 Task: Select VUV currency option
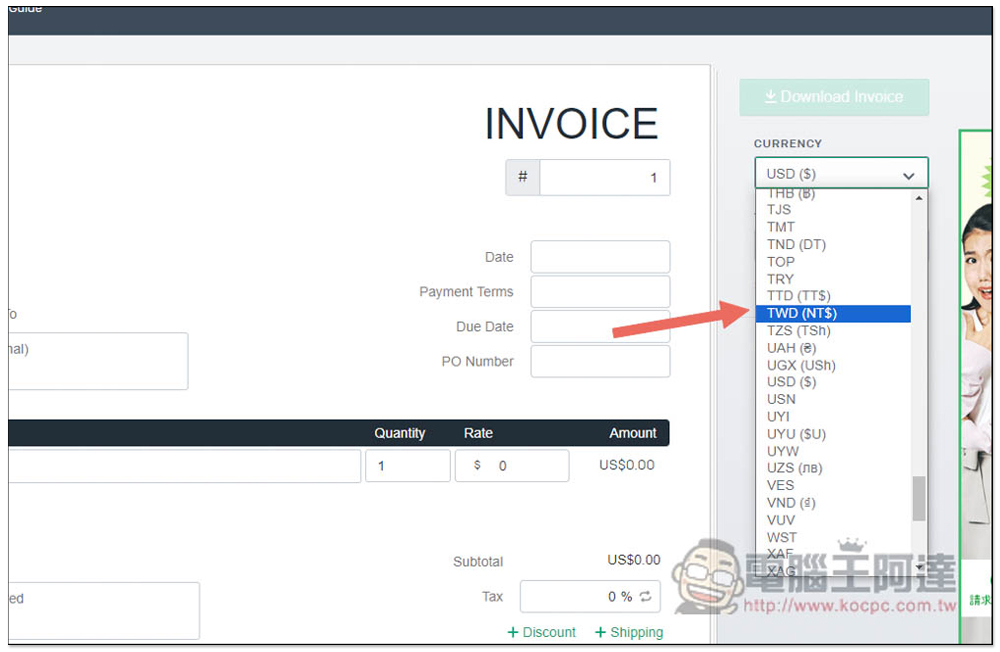(x=832, y=520)
